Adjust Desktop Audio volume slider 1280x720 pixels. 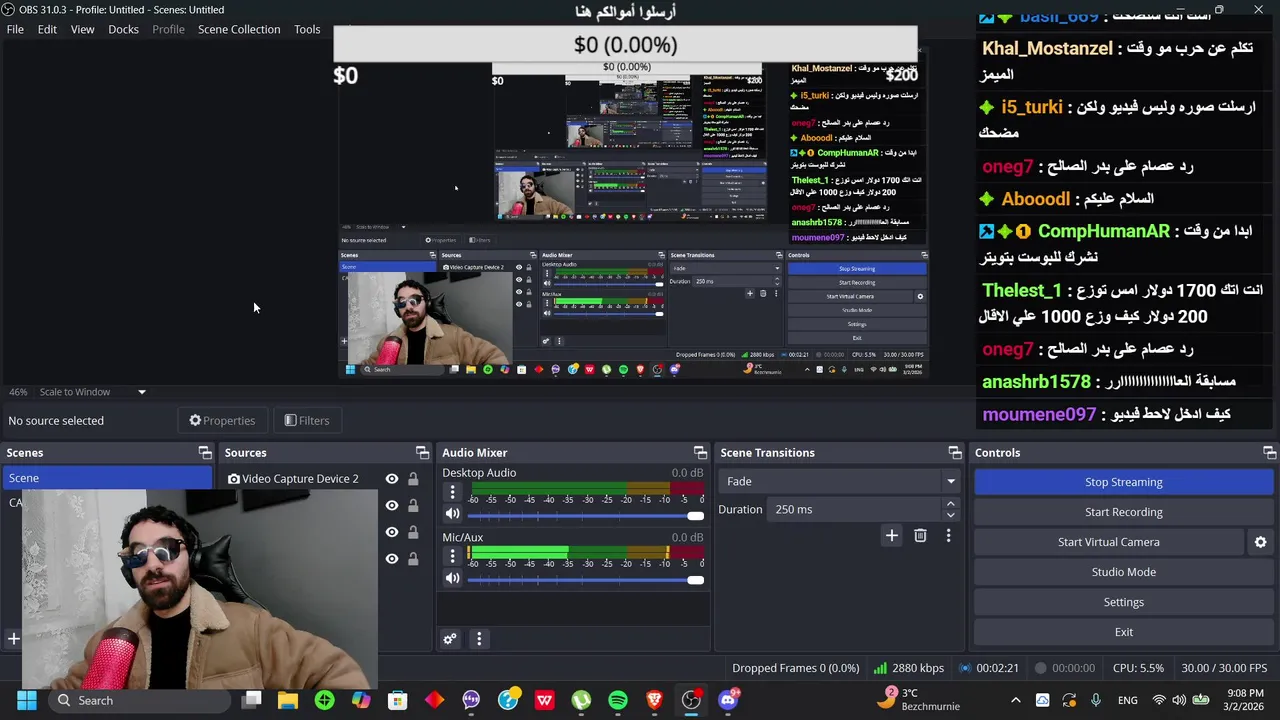point(585,515)
